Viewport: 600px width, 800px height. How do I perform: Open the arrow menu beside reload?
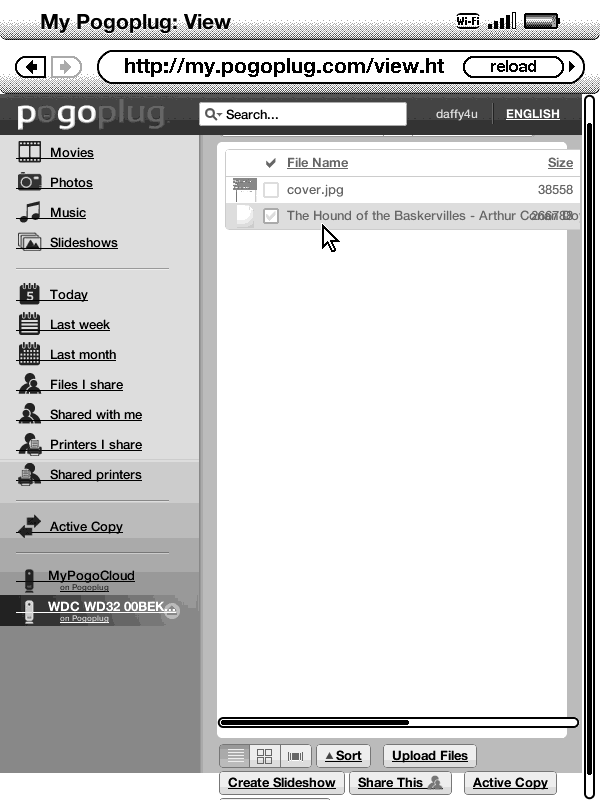(x=572, y=67)
